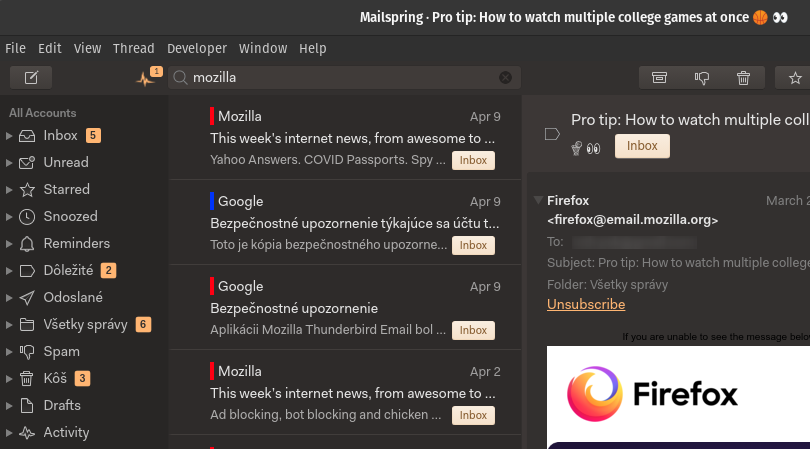
Task: Open the Window menu
Action: 263,49
